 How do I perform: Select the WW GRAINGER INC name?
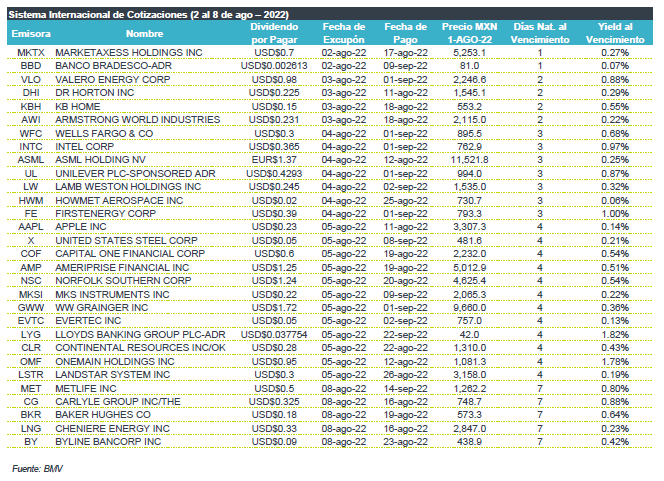[x=102, y=308]
